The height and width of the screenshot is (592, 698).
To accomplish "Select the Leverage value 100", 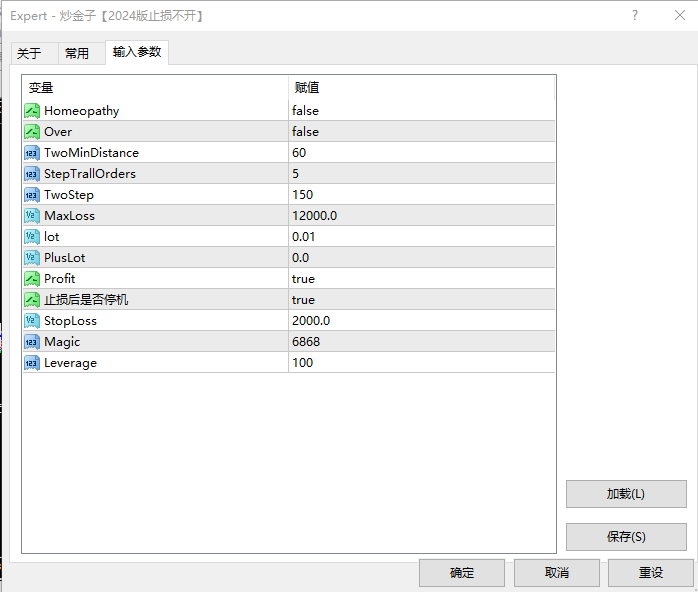I will (422, 362).
